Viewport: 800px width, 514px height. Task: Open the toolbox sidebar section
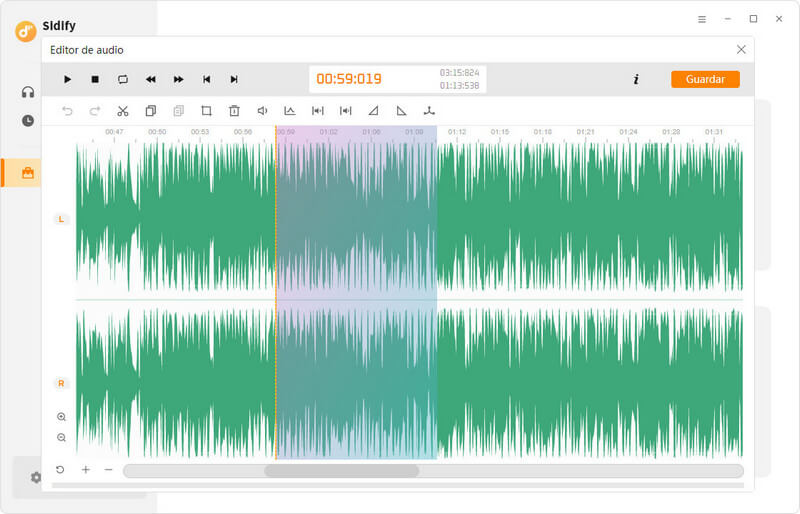(28, 173)
